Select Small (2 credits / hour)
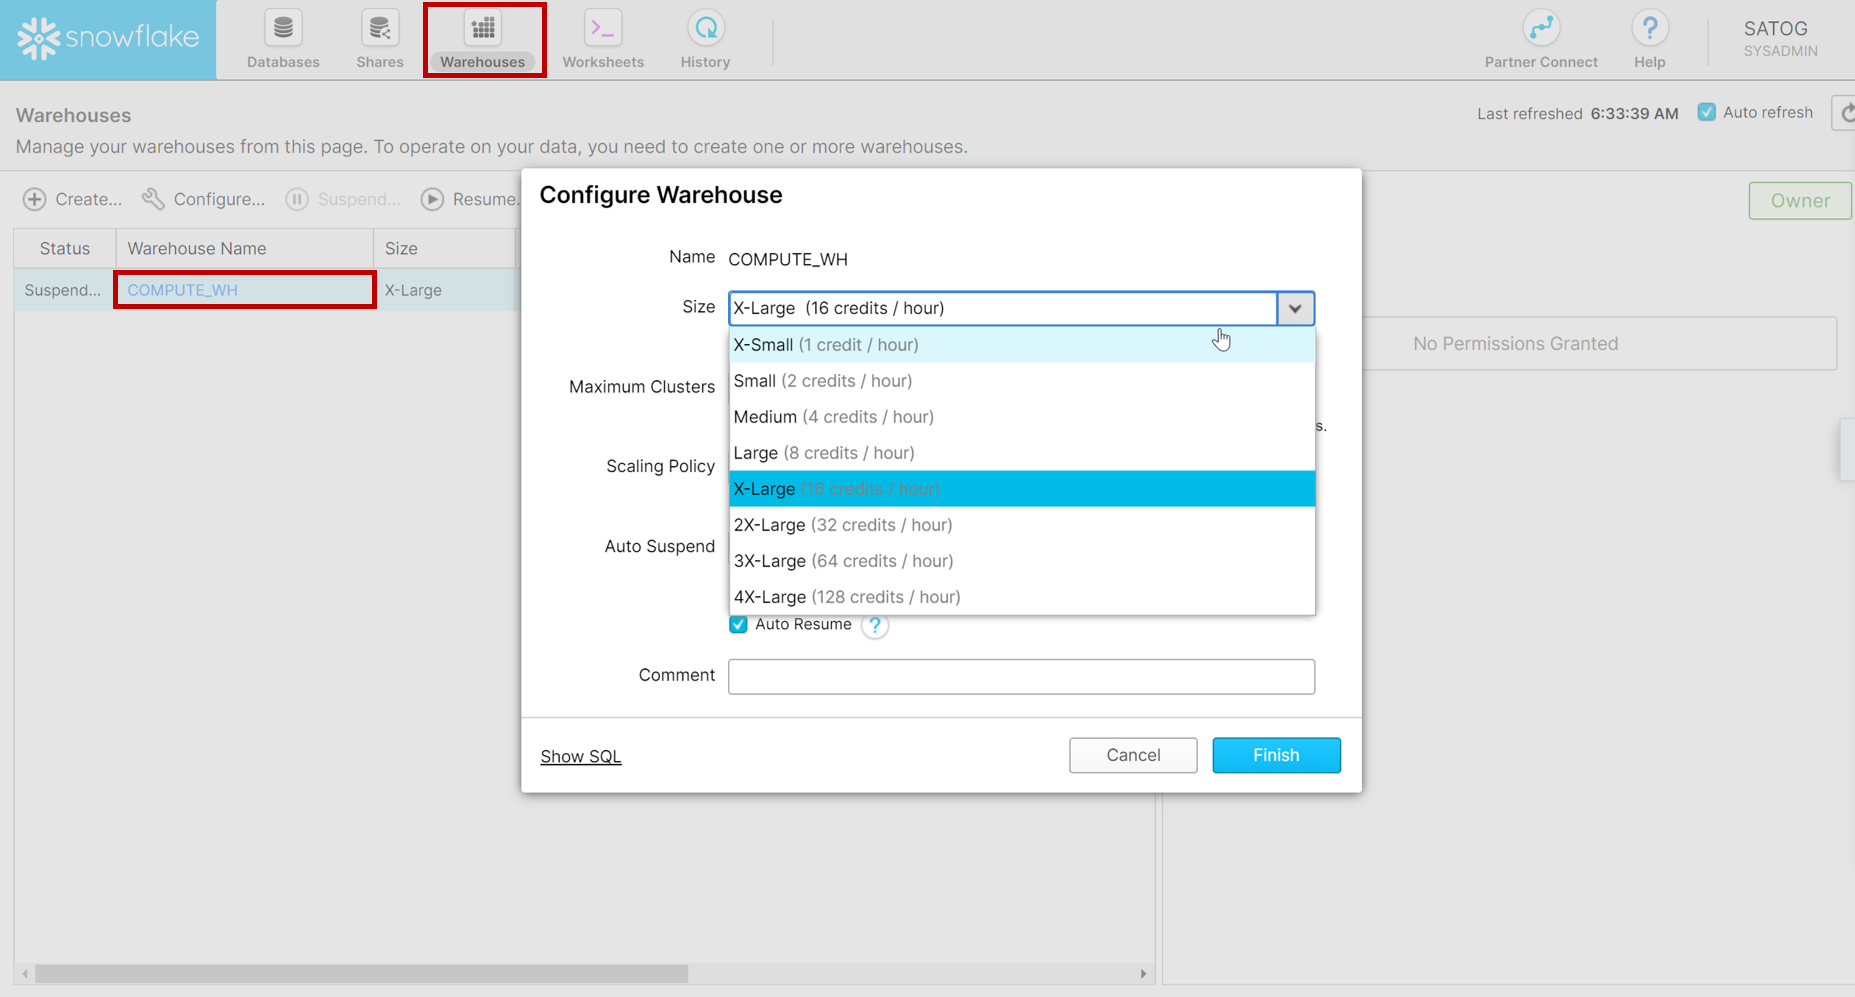This screenshot has height=997, width=1855. pos(1022,381)
